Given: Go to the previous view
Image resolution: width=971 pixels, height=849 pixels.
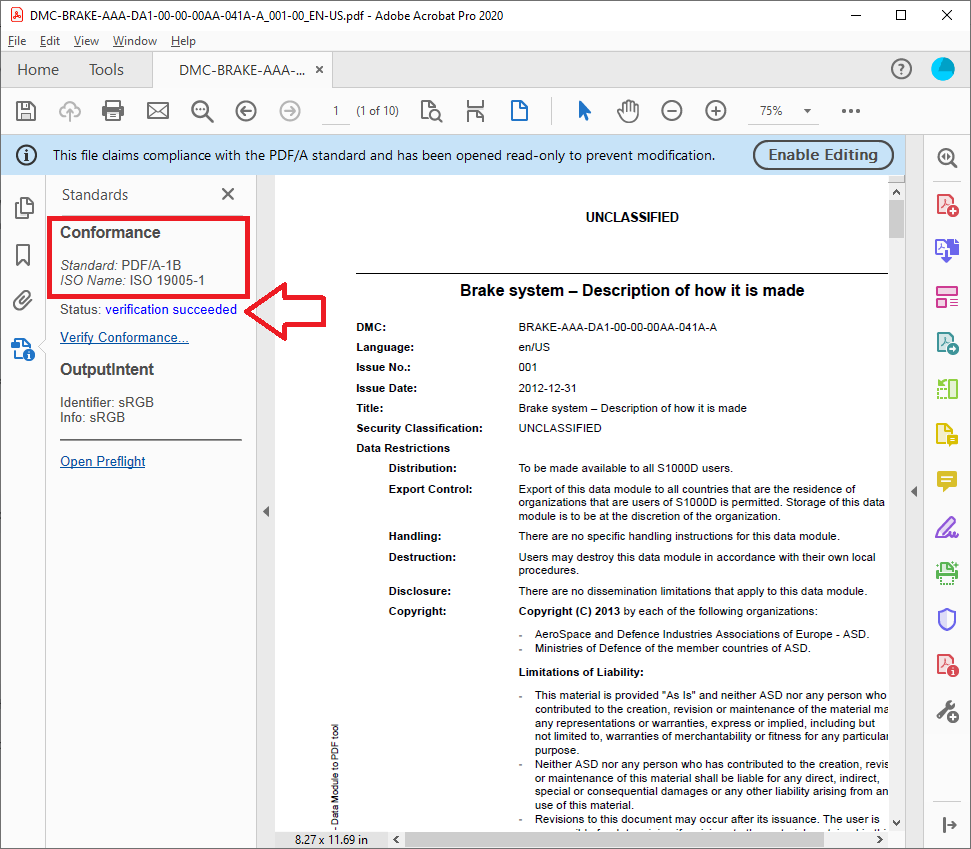Looking at the screenshot, I should [245, 110].
